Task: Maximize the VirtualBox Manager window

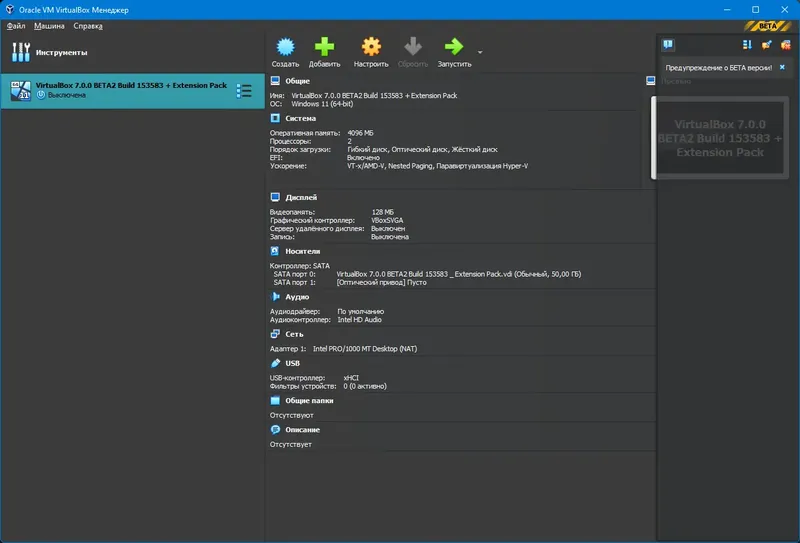Action: [756, 9]
